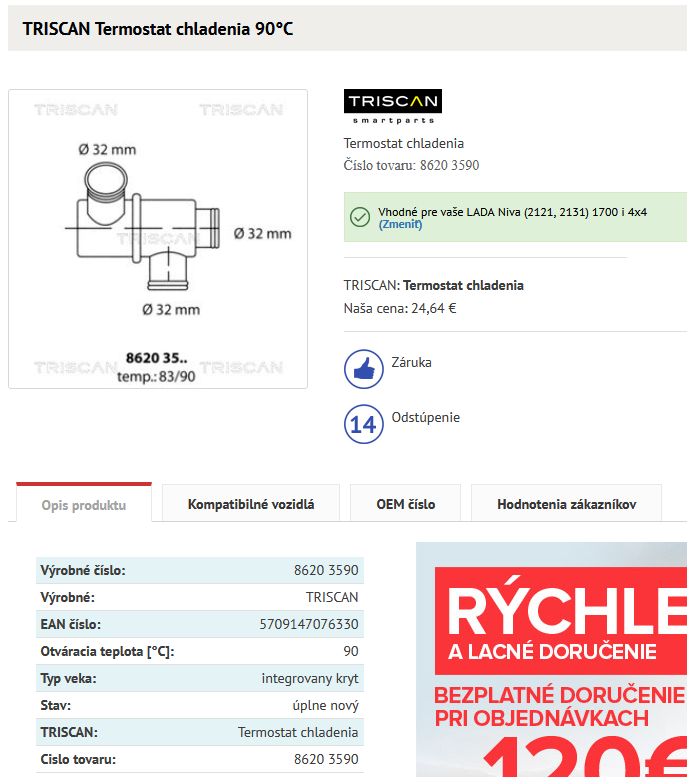Click the Záruka label text
The height and width of the screenshot is (777, 687).
413,363
